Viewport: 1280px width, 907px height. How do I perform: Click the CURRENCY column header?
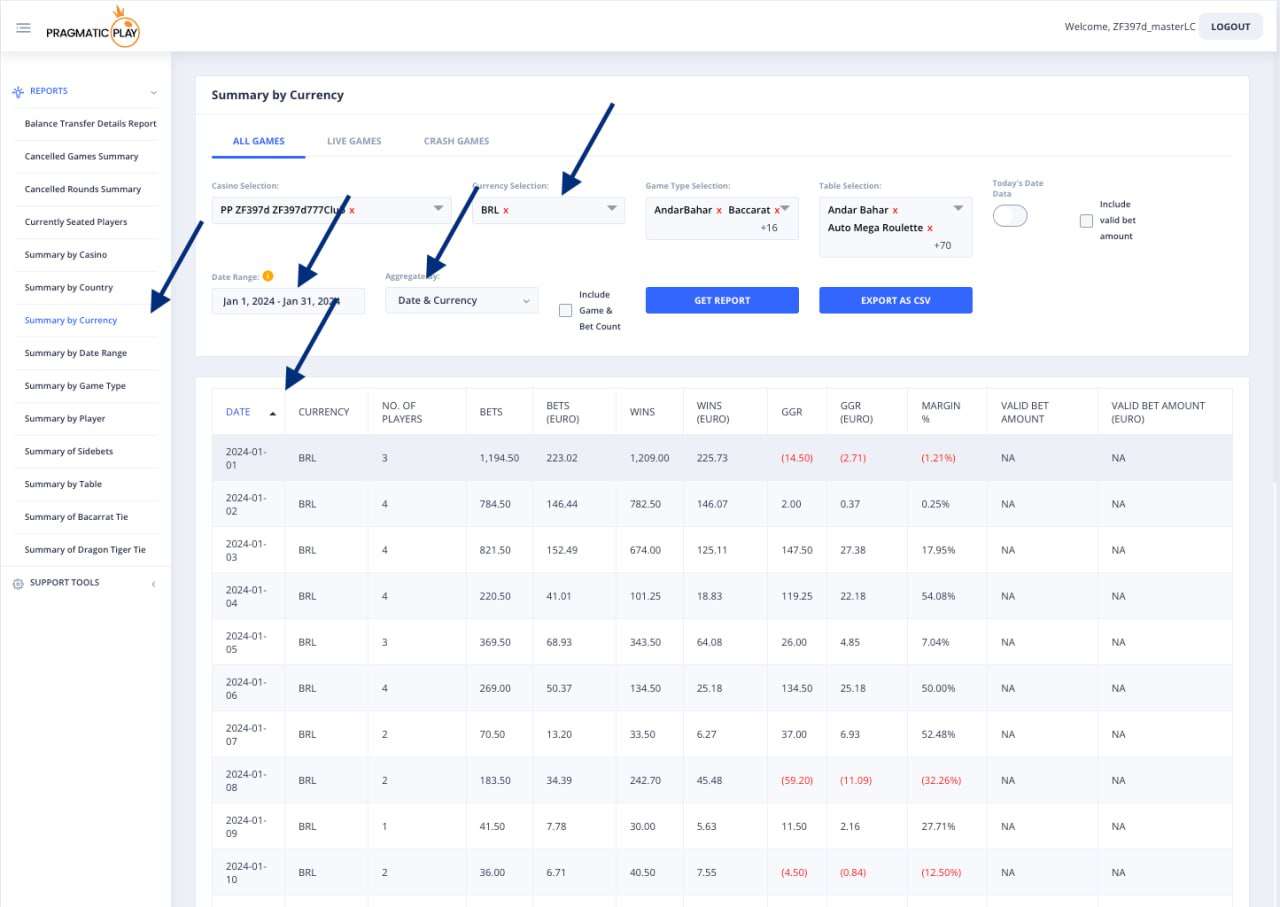tap(324, 412)
